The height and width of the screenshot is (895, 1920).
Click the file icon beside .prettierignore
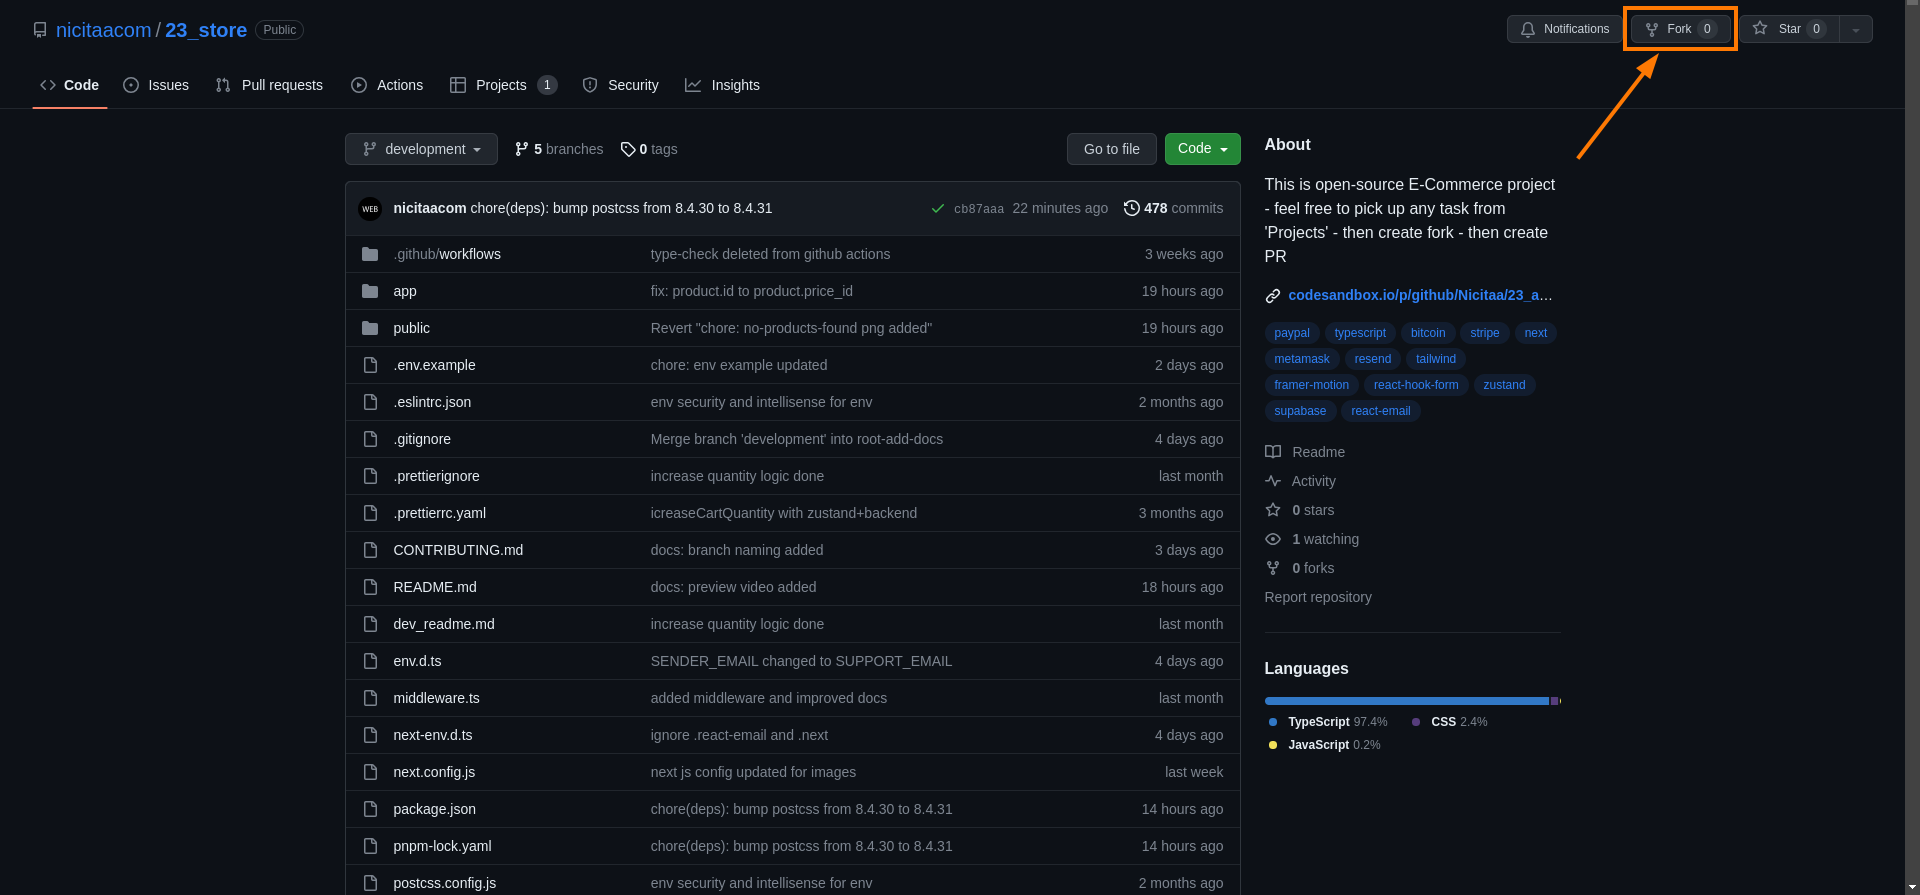(x=370, y=476)
